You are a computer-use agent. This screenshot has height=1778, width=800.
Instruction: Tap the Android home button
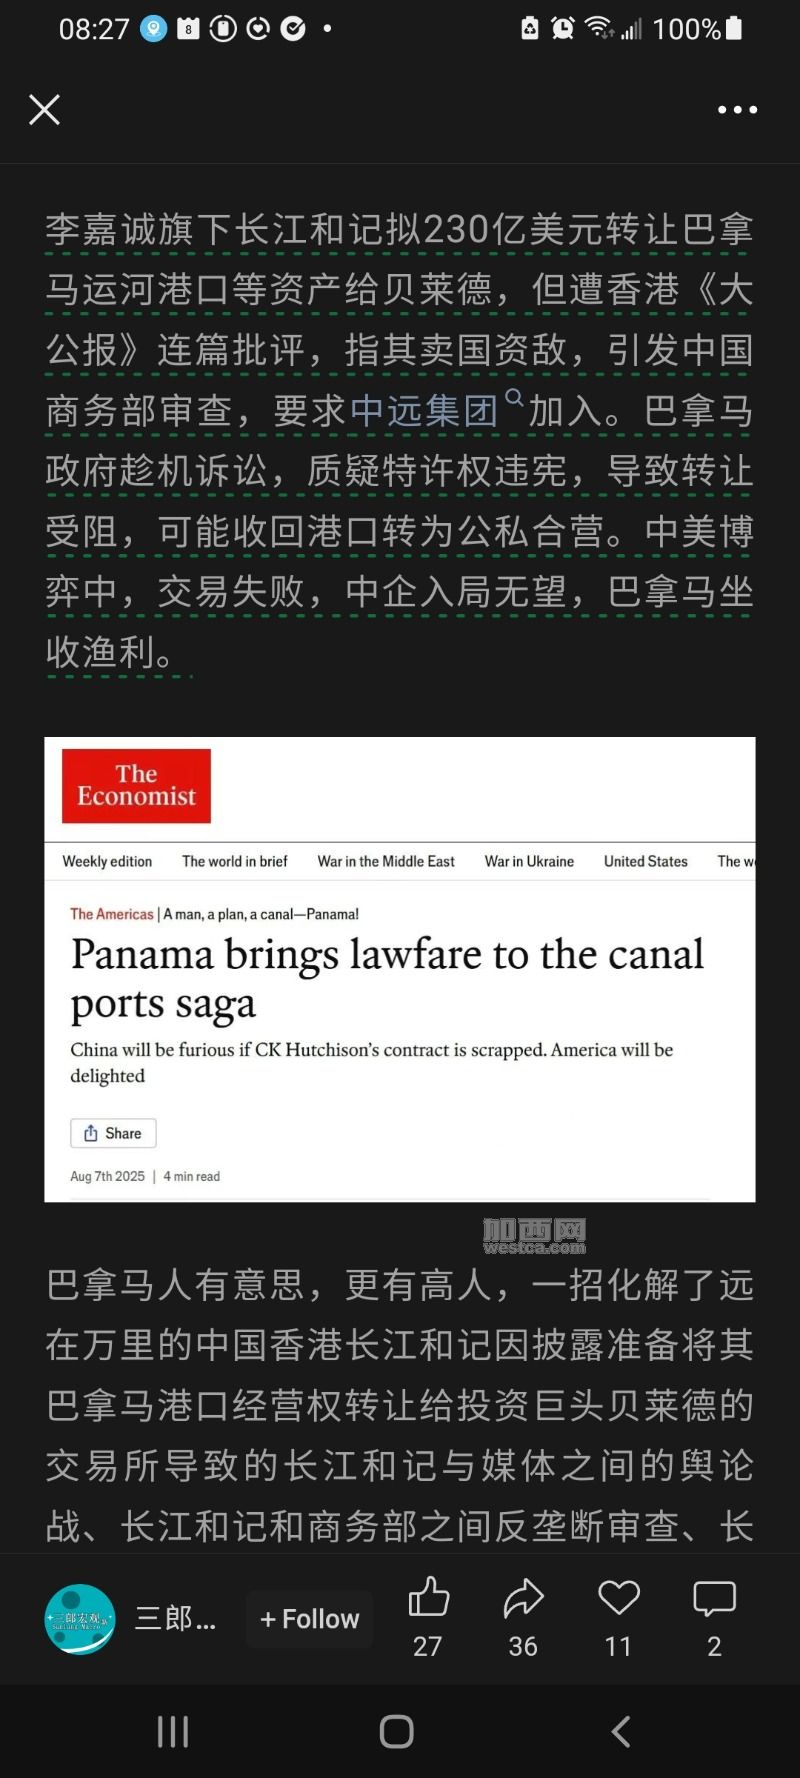click(397, 1731)
